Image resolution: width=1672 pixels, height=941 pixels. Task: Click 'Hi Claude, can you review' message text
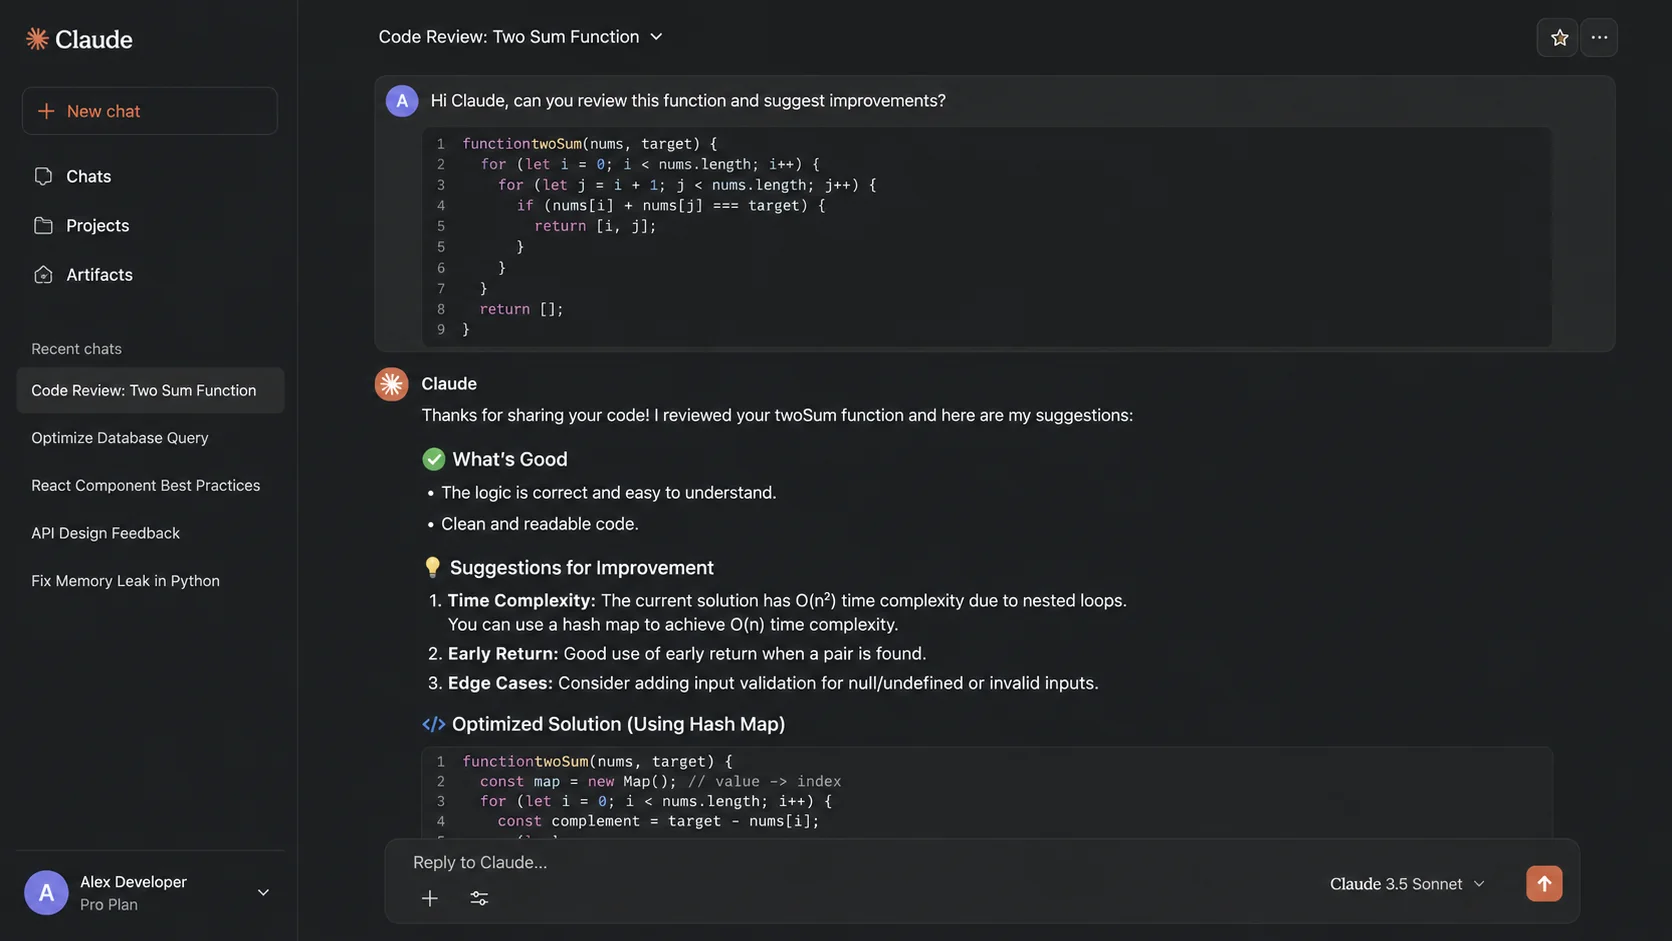point(688,101)
